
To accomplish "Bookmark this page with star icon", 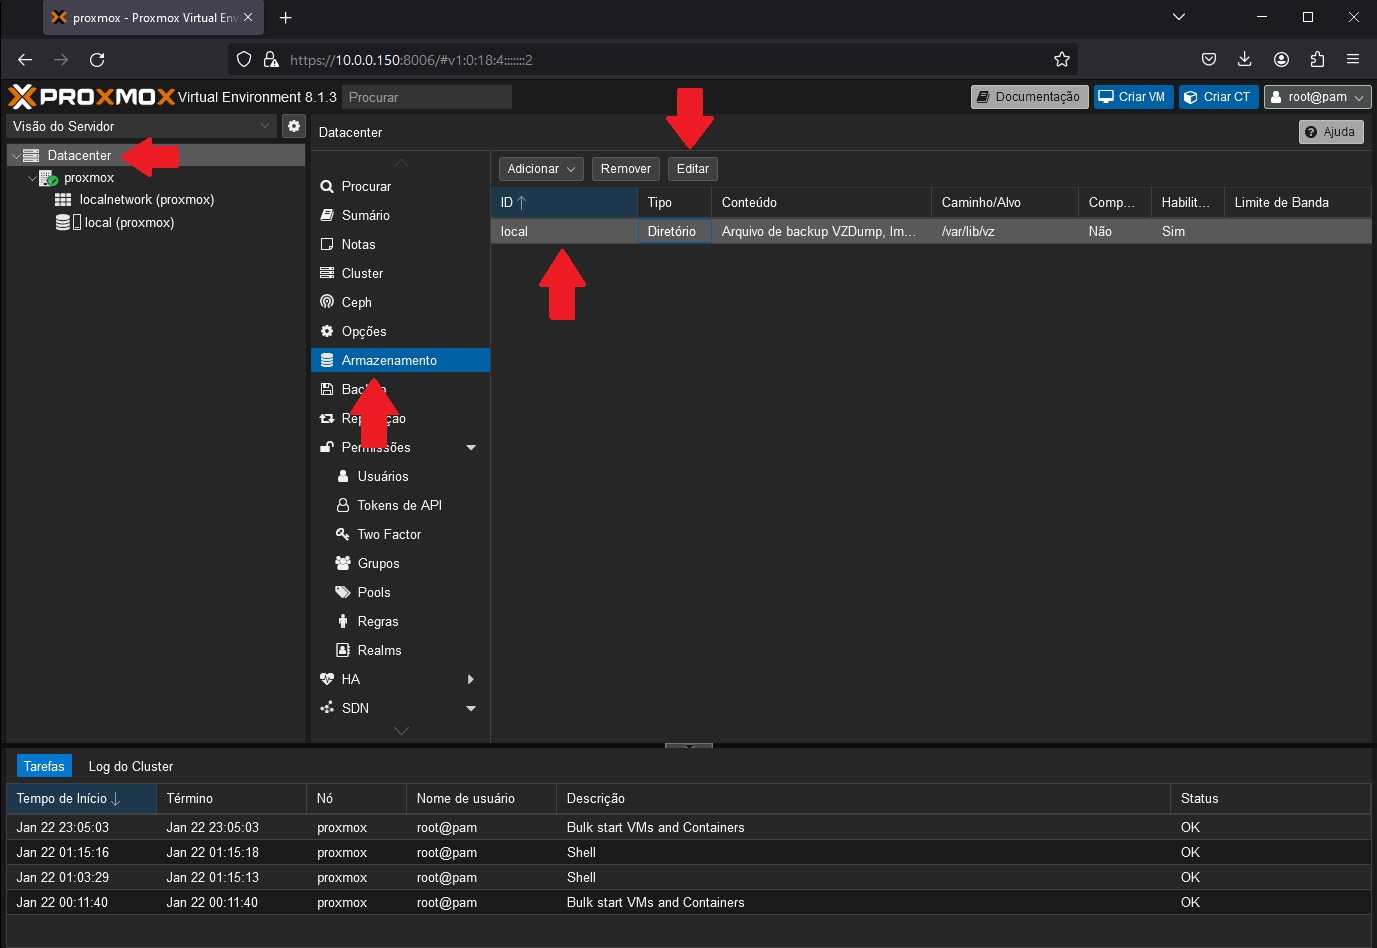I will pyautogui.click(x=1062, y=60).
